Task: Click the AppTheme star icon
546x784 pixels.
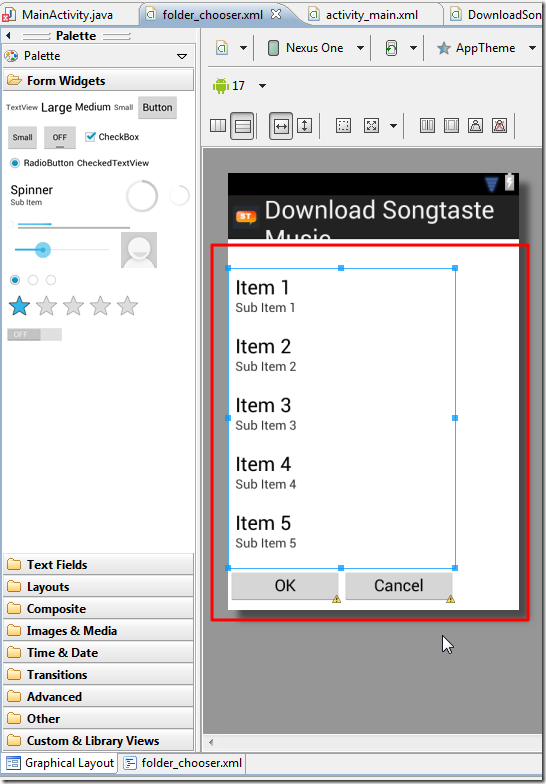Action: (x=444, y=48)
